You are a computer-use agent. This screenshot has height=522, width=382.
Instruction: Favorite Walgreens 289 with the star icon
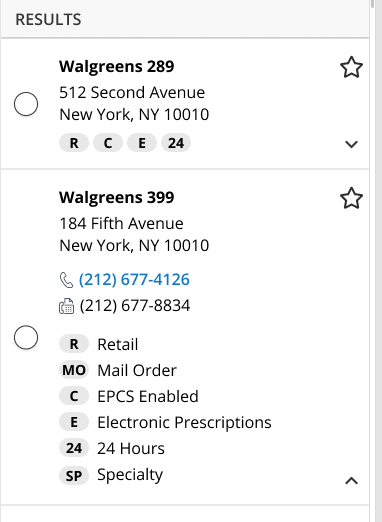pyautogui.click(x=351, y=67)
